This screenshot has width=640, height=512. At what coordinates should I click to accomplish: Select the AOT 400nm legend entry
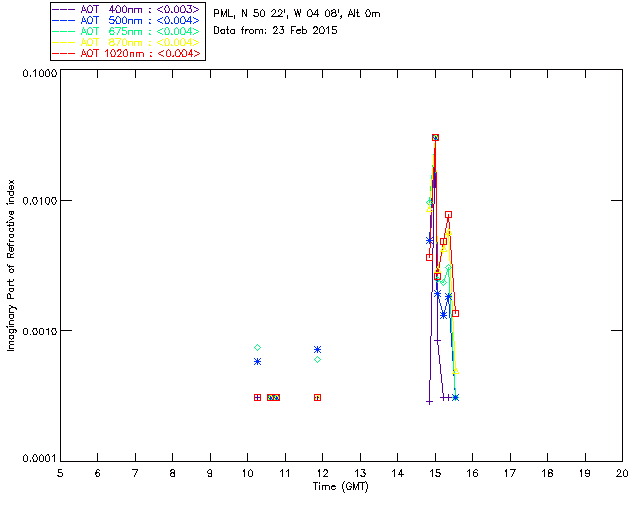click(127, 9)
